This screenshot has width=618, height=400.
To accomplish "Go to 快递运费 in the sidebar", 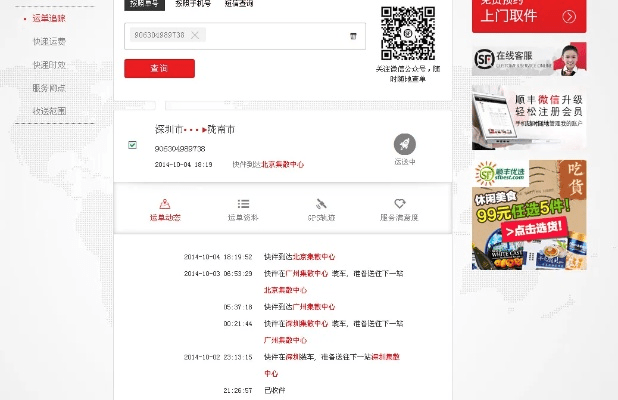I will click(x=49, y=41).
